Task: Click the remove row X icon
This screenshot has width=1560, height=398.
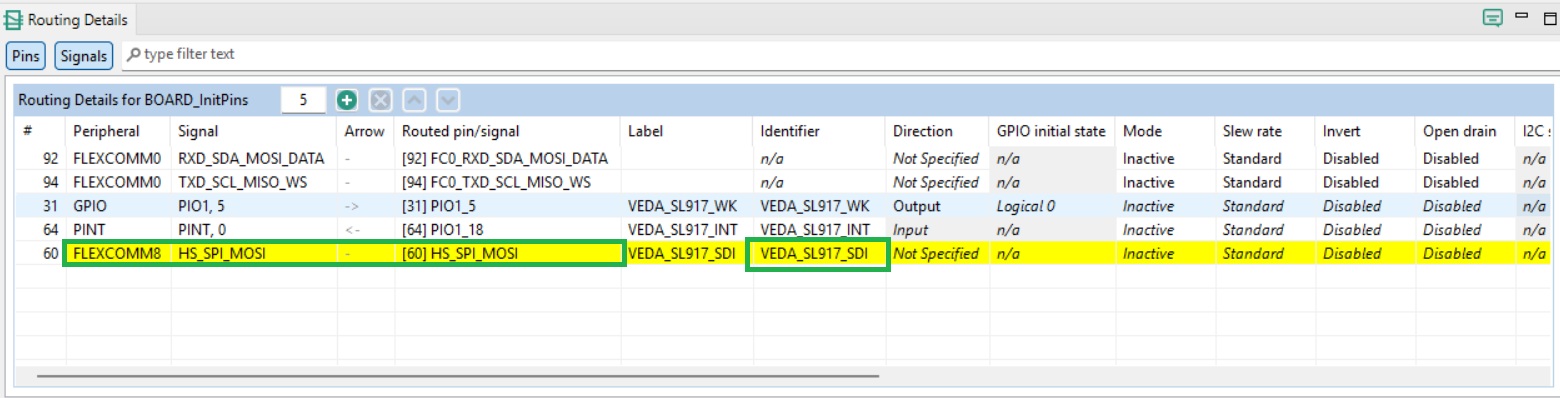Action: pos(381,100)
